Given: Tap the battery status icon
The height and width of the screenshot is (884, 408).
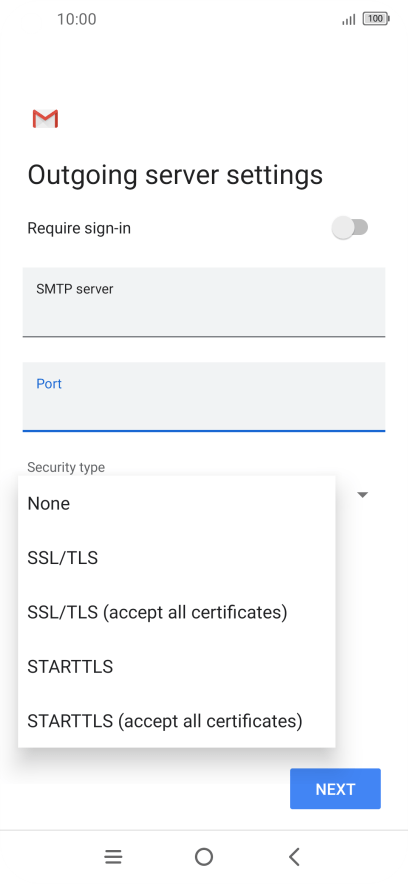Looking at the screenshot, I should click(376, 19).
